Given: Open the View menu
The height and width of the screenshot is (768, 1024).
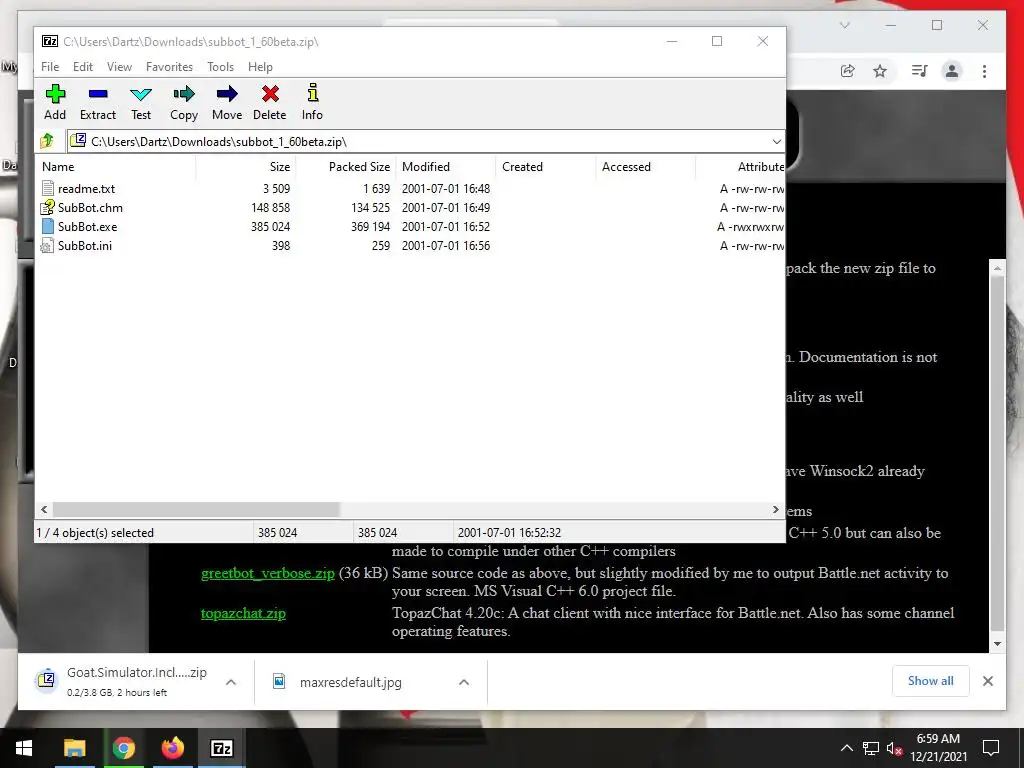Looking at the screenshot, I should coord(119,67).
